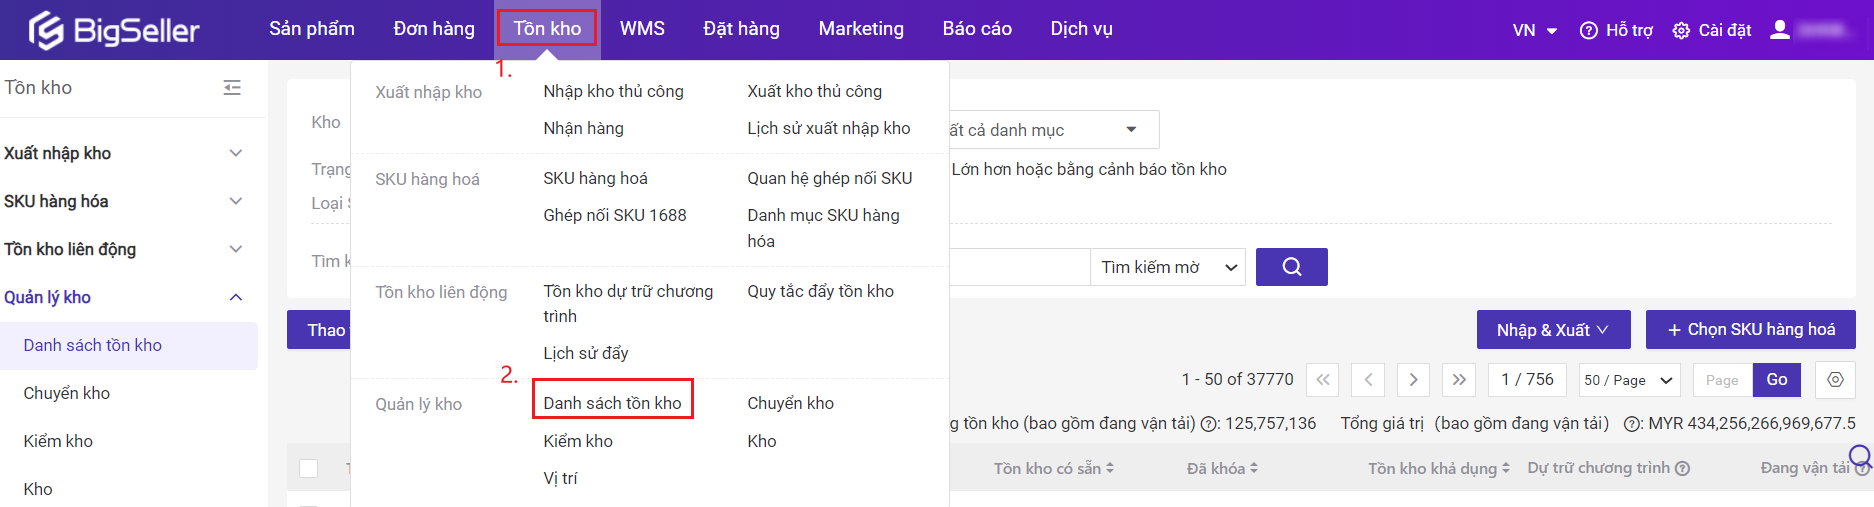The width and height of the screenshot is (1874, 507).
Task: Open Danh mục SKU hàng hóa entry
Action: click(823, 228)
